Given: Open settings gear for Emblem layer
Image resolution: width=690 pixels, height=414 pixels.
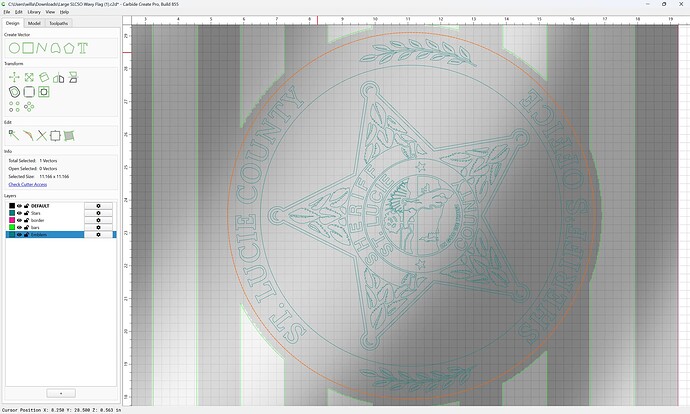Looking at the screenshot, I should point(98,234).
